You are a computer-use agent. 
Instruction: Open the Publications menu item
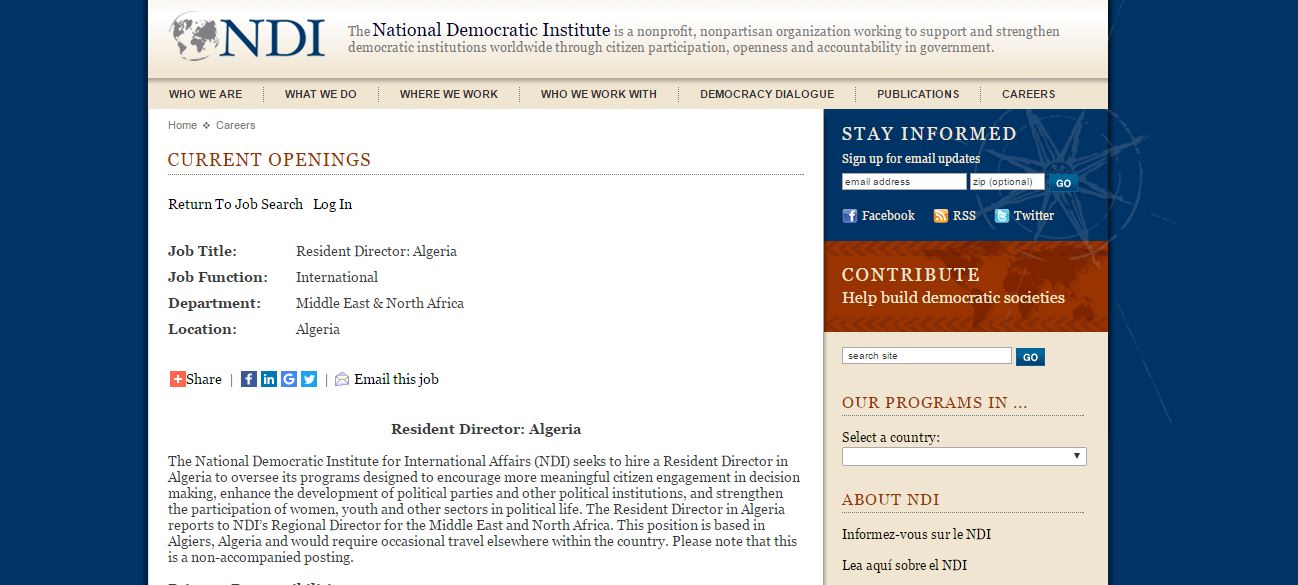[x=917, y=94]
